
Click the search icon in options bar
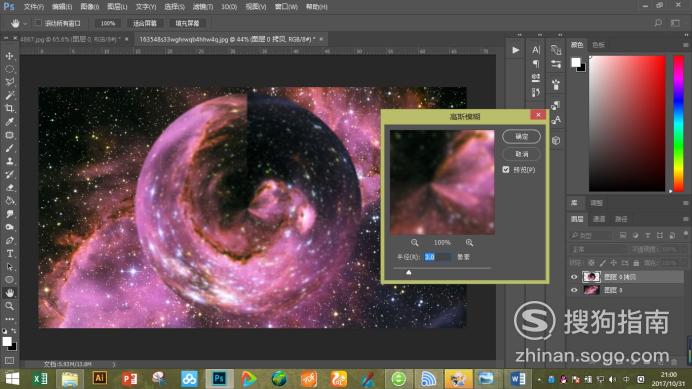click(658, 23)
